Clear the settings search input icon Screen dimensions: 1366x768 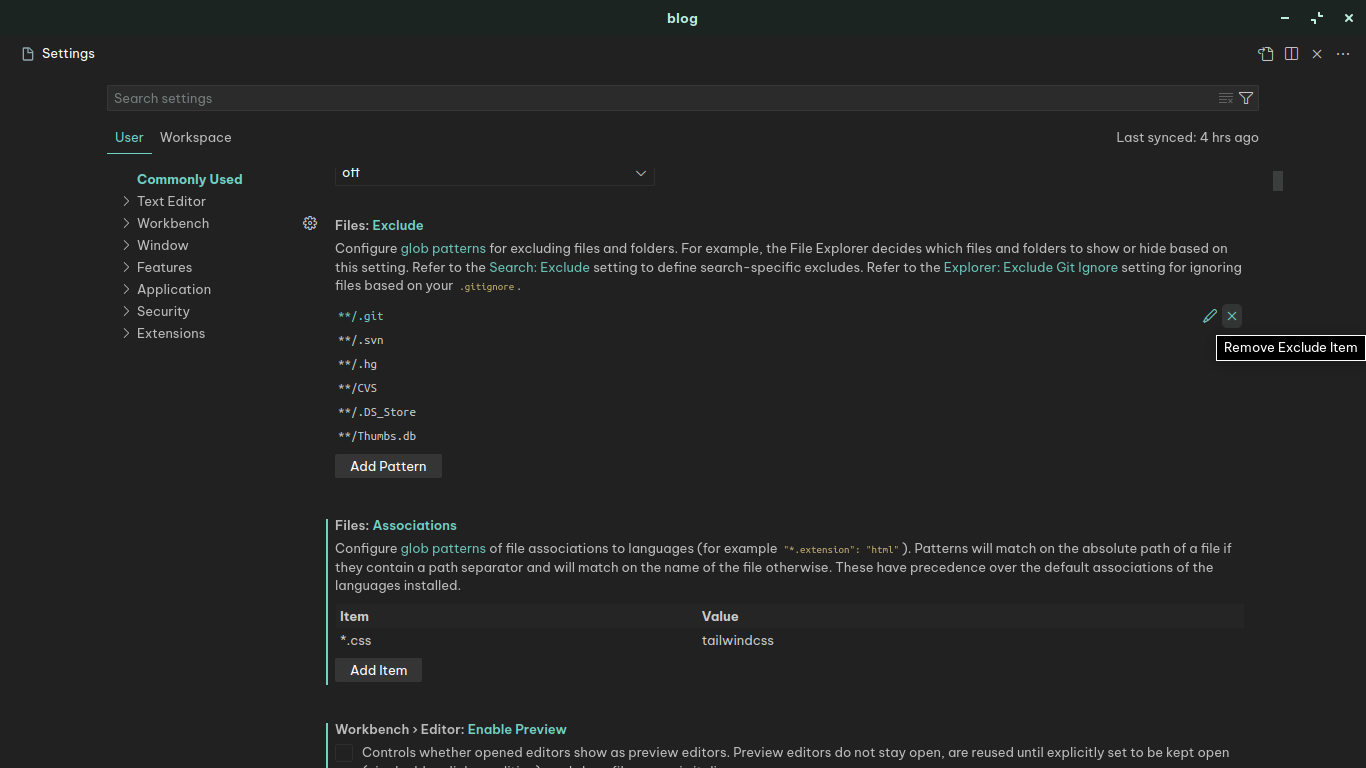(1226, 98)
